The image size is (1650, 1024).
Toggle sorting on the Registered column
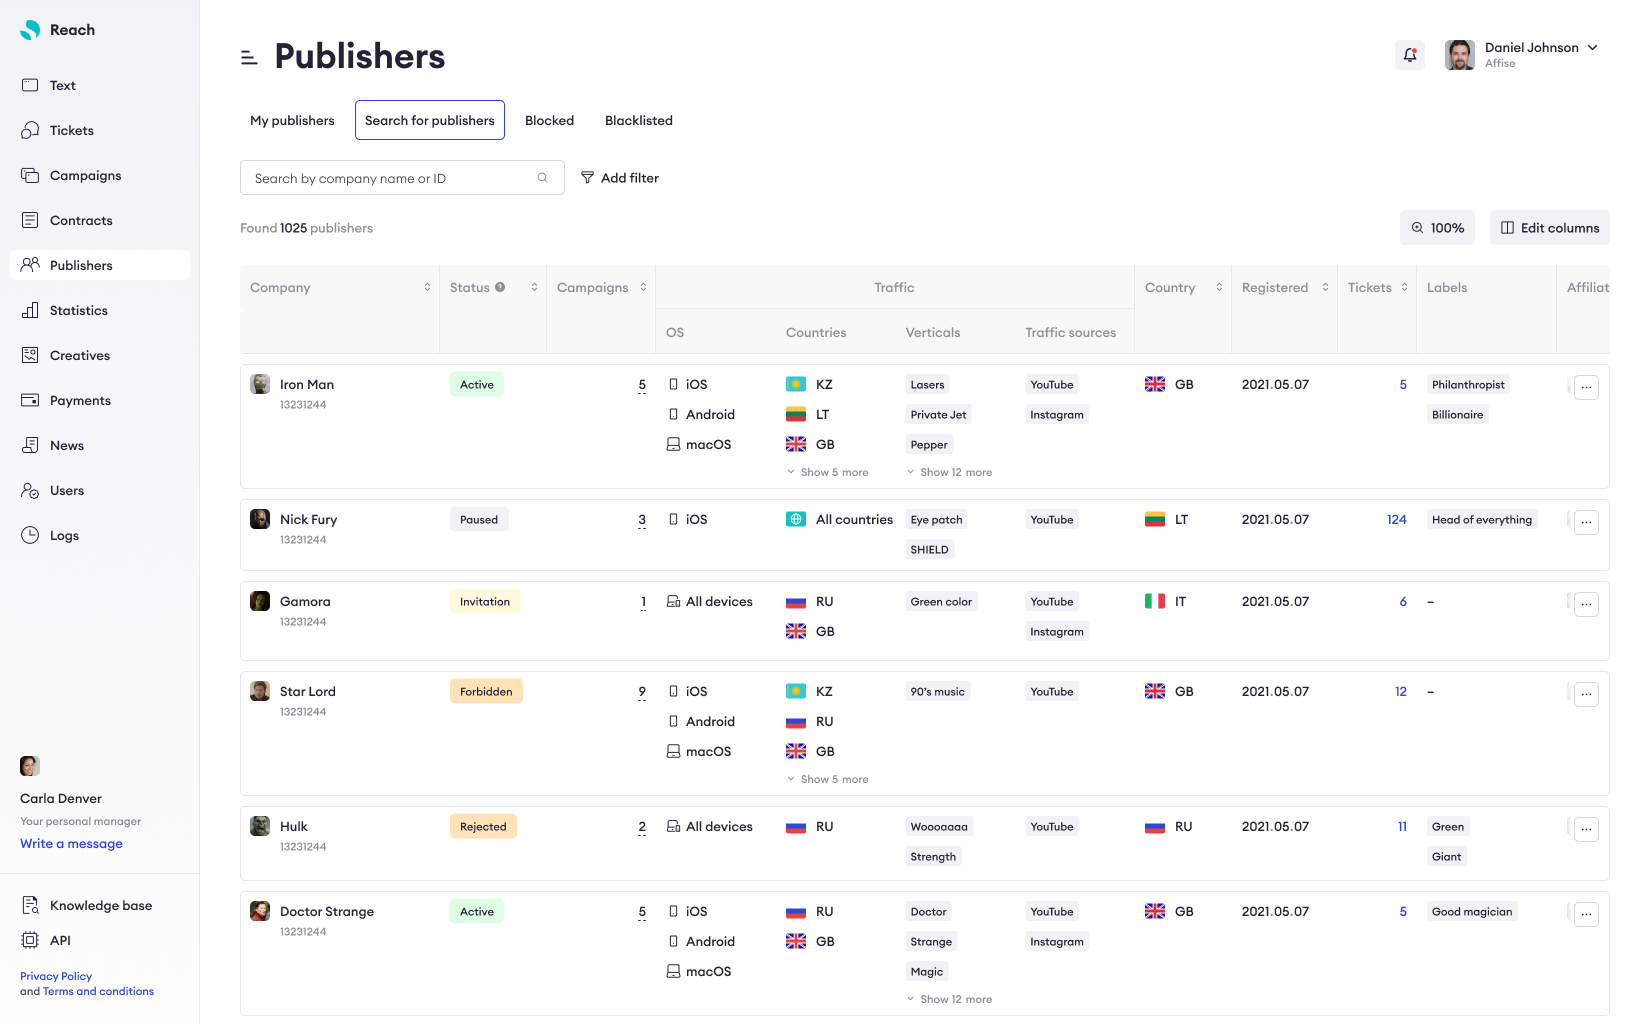pos(1326,287)
